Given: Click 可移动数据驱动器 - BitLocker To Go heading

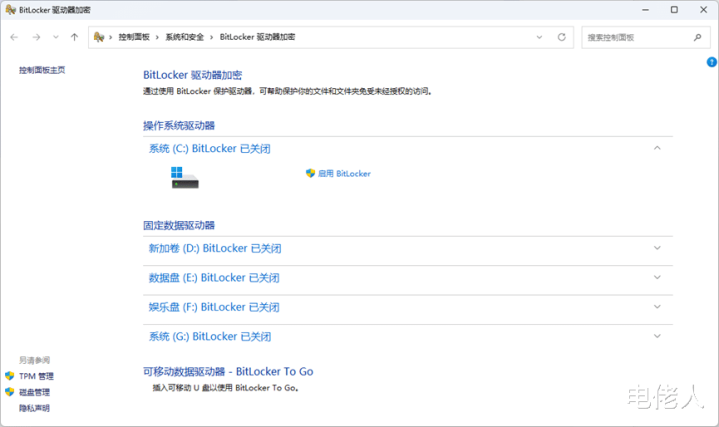Looking at the screenshot, I should click(x=228, y=372).
